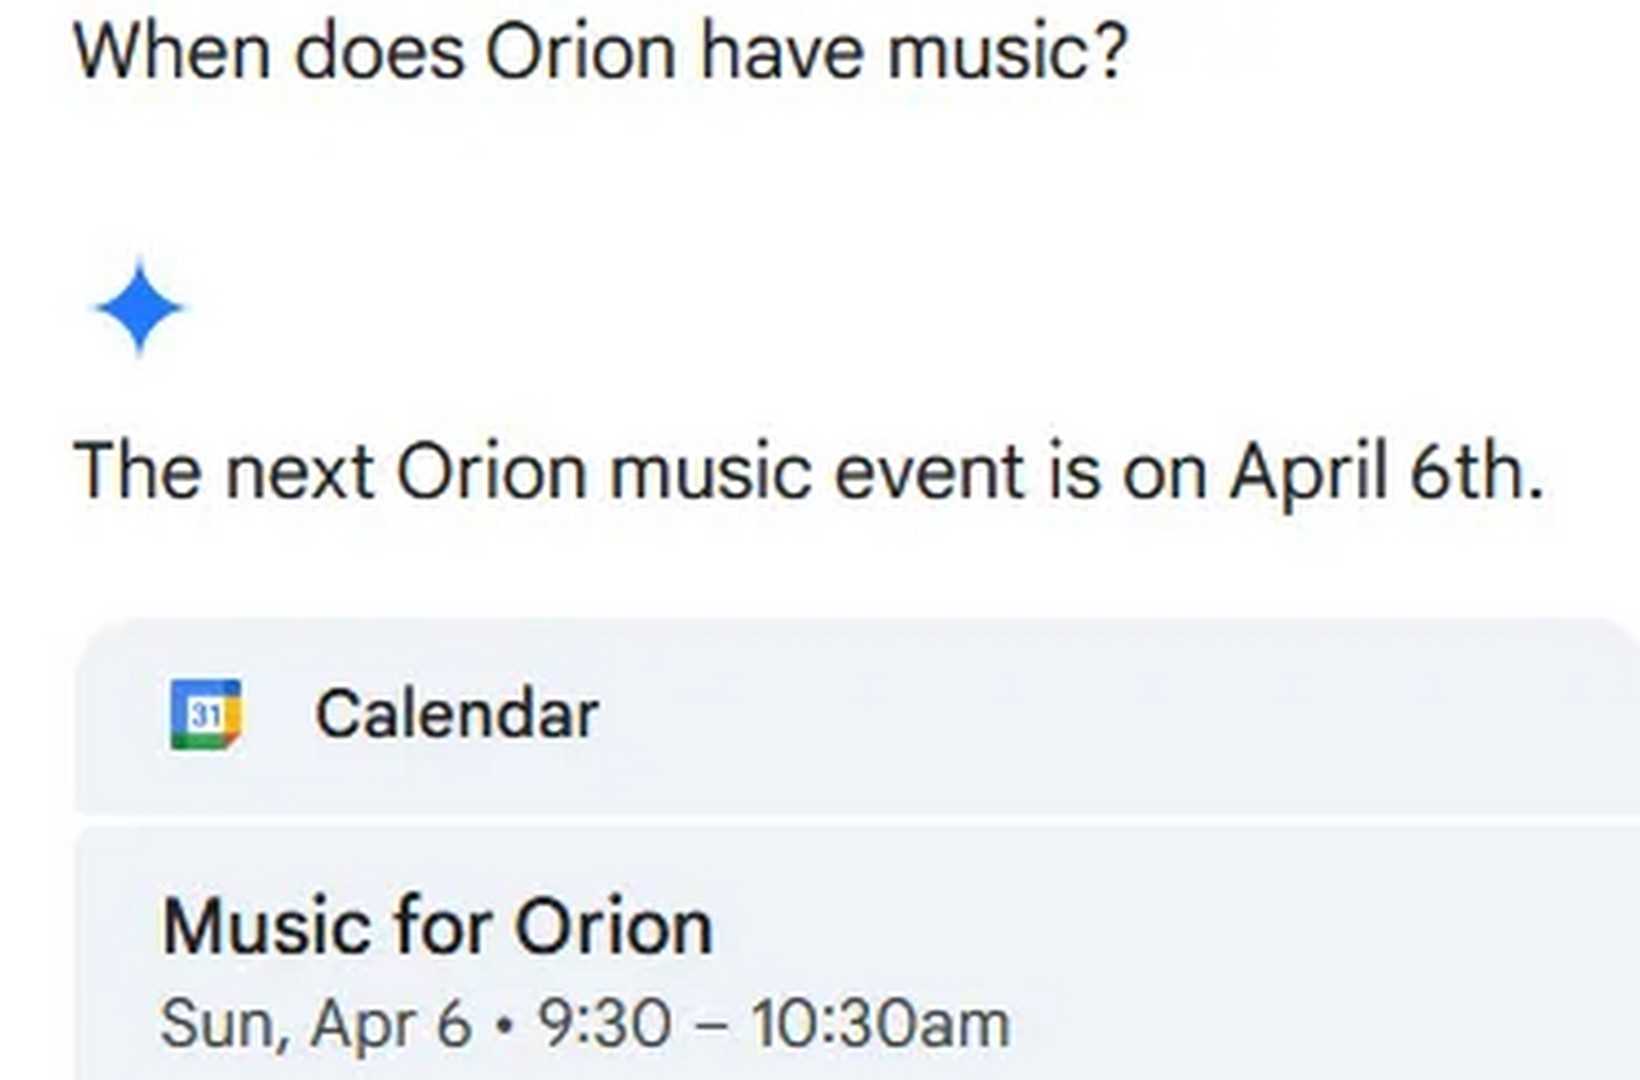Open the Music for Orion event
1640x1080 pixels.
point(437,926)
